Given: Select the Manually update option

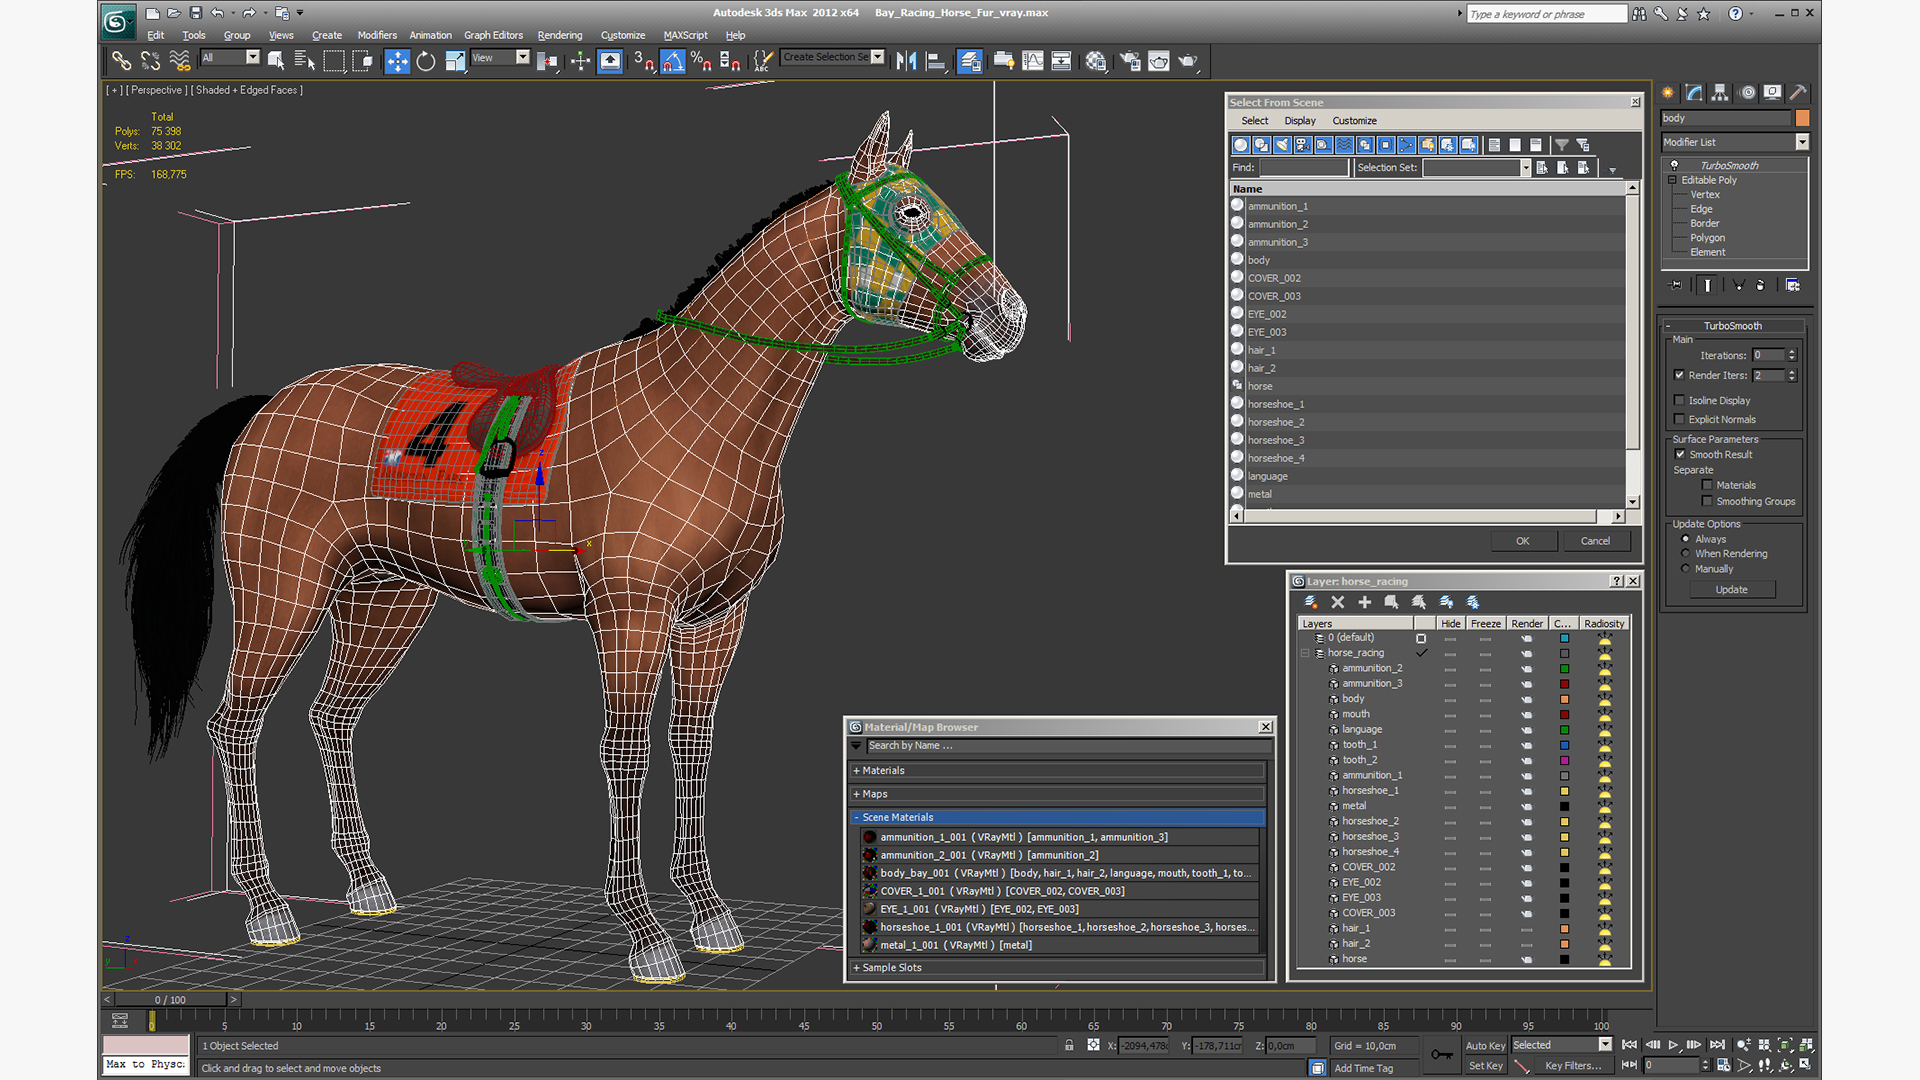Looking at the screenshot, I should [1686, 568].
